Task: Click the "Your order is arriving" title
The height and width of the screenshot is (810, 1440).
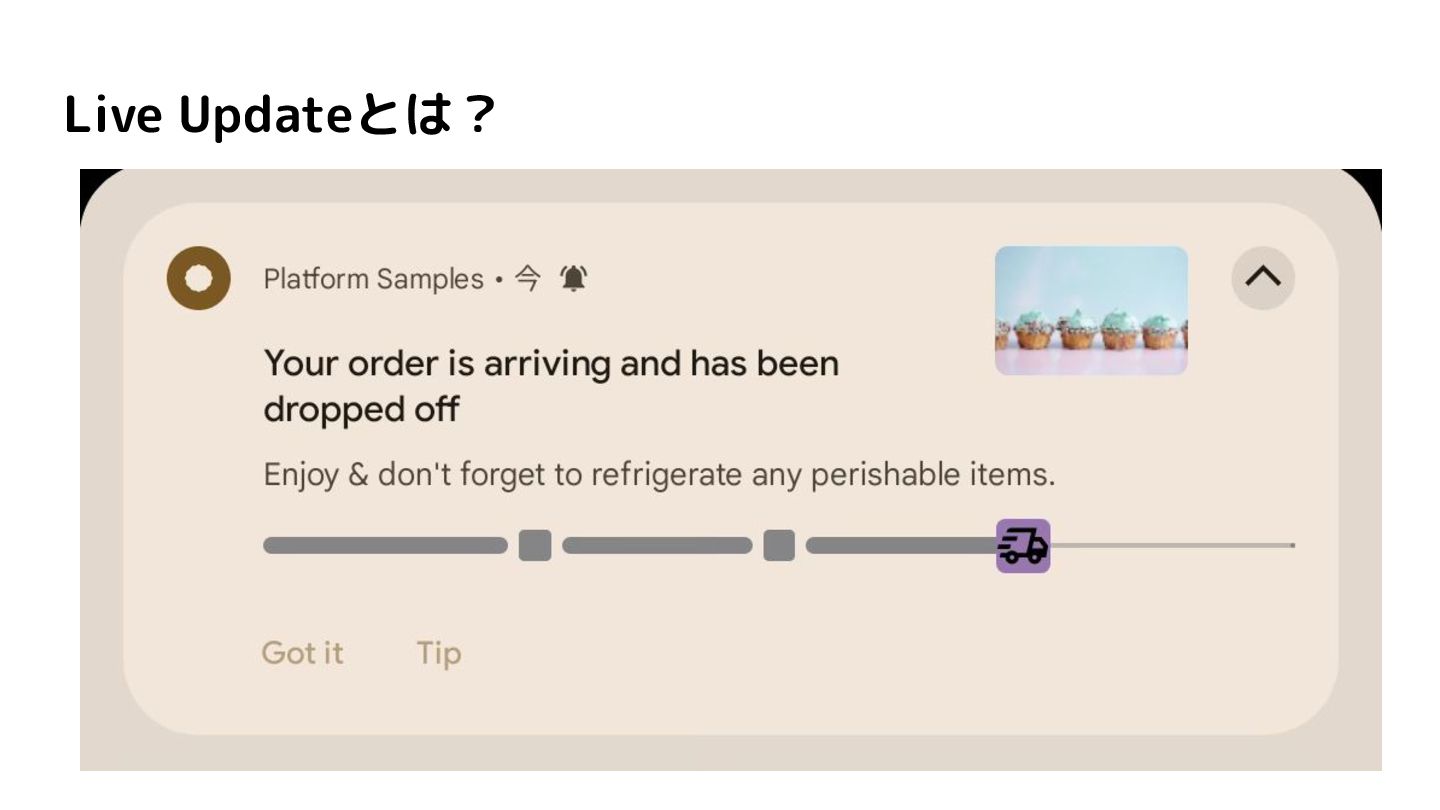Action: point(551,386)
